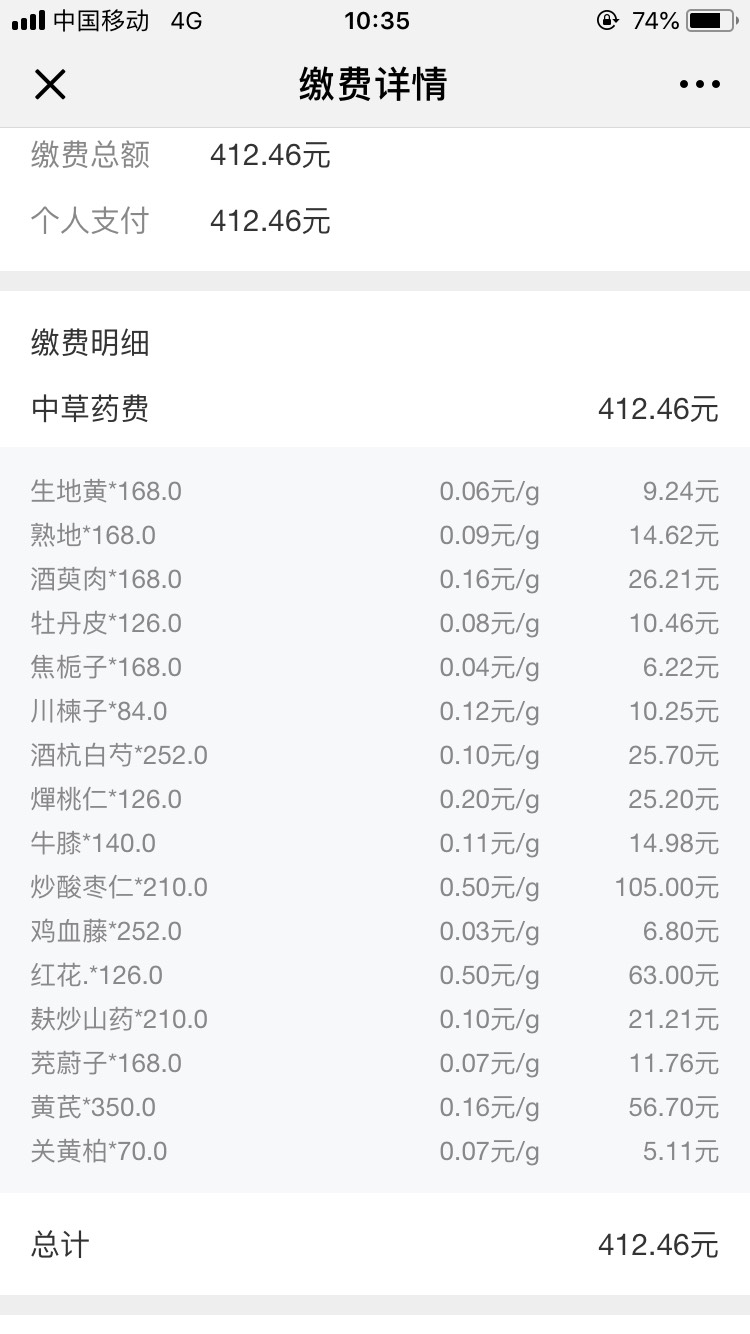The width and height of the screenshot is (750, 1334).
Task: Select the 酒萸肉*168.0 item line
Action: 375,579
